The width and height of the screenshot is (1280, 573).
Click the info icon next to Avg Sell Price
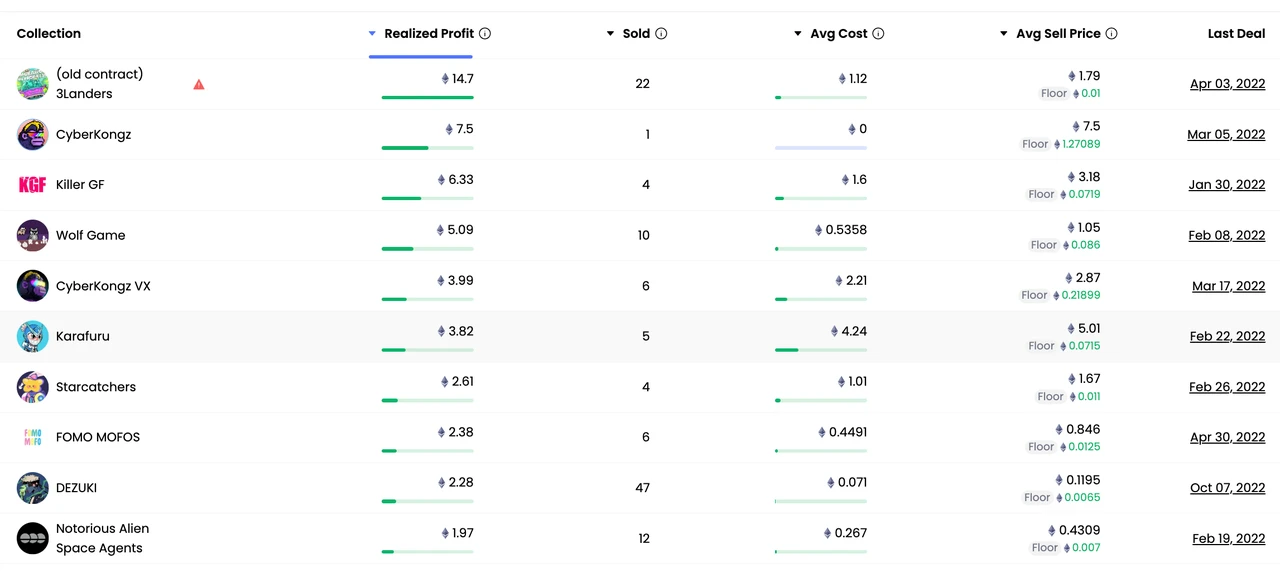click(1111, 34)
